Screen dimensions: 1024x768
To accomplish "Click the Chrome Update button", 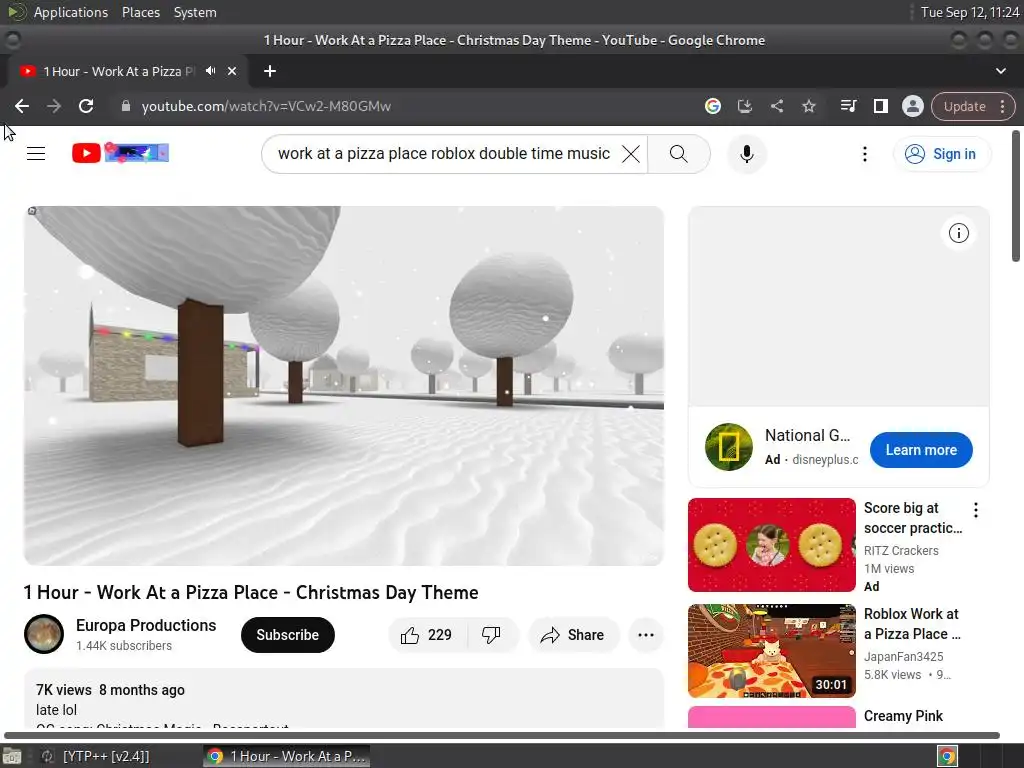I will pos(965,106).
